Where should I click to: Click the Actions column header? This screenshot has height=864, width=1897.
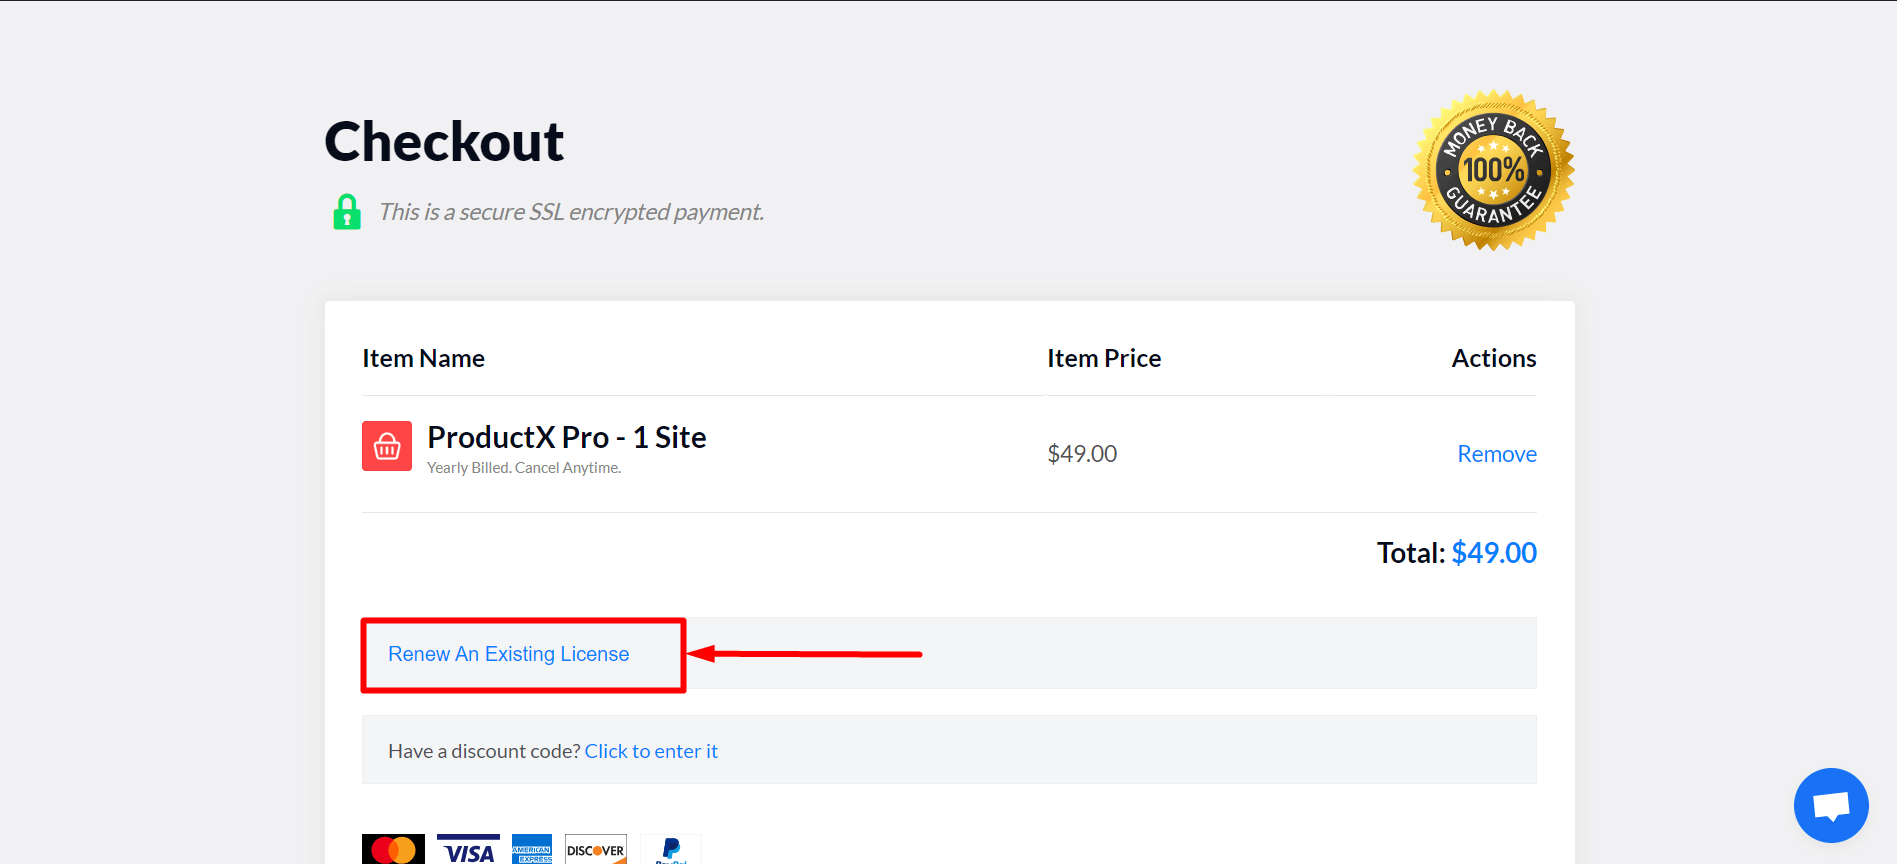pyautogui.click(x=1494, y=357)
